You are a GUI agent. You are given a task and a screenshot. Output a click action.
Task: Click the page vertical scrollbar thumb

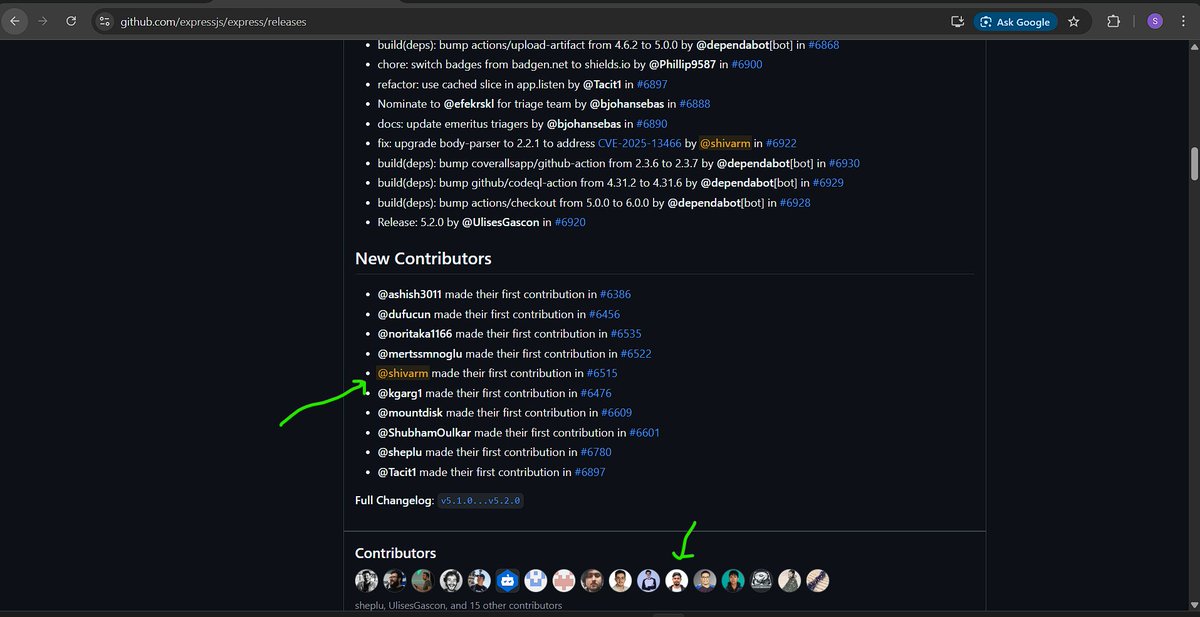tap(1193, 163)
